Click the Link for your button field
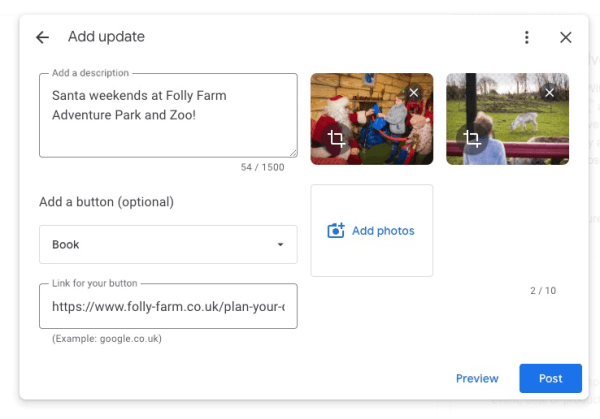 pos(168,307)
